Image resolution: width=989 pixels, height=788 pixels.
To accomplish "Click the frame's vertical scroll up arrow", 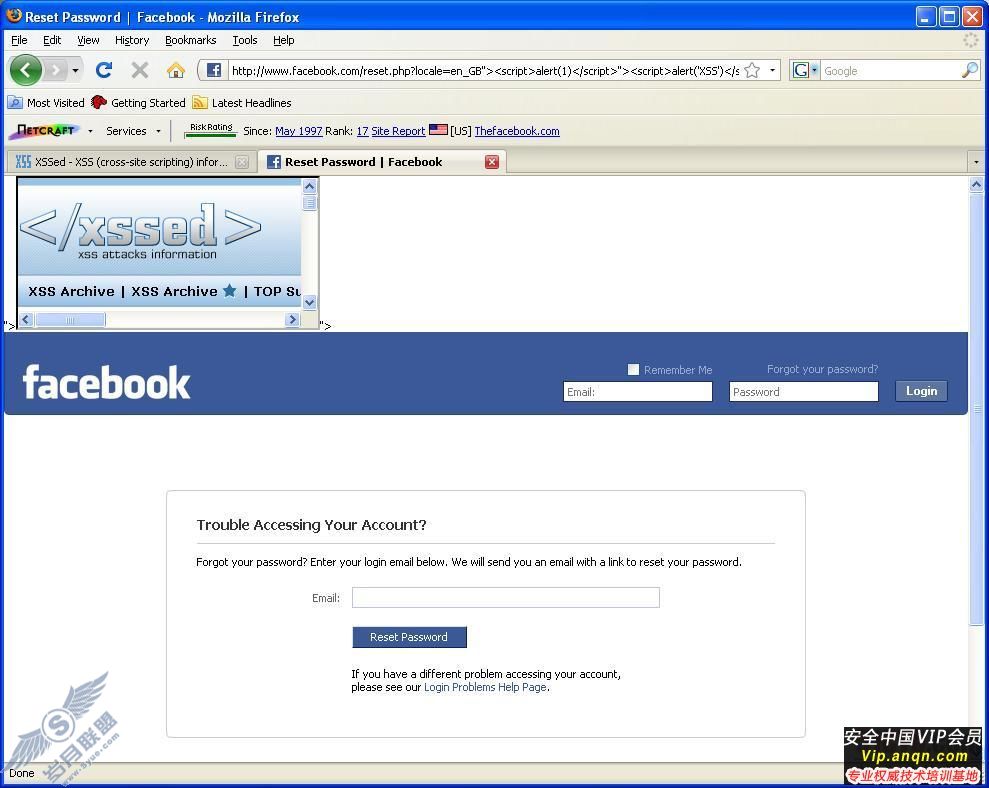I will click(x=309, y=186).
